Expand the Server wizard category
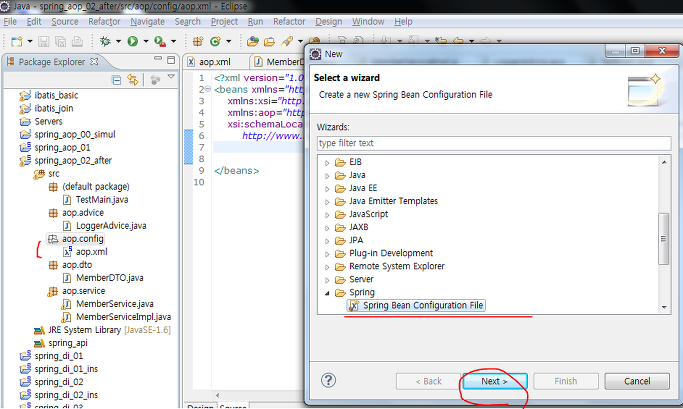 click(x=327, y=280)
